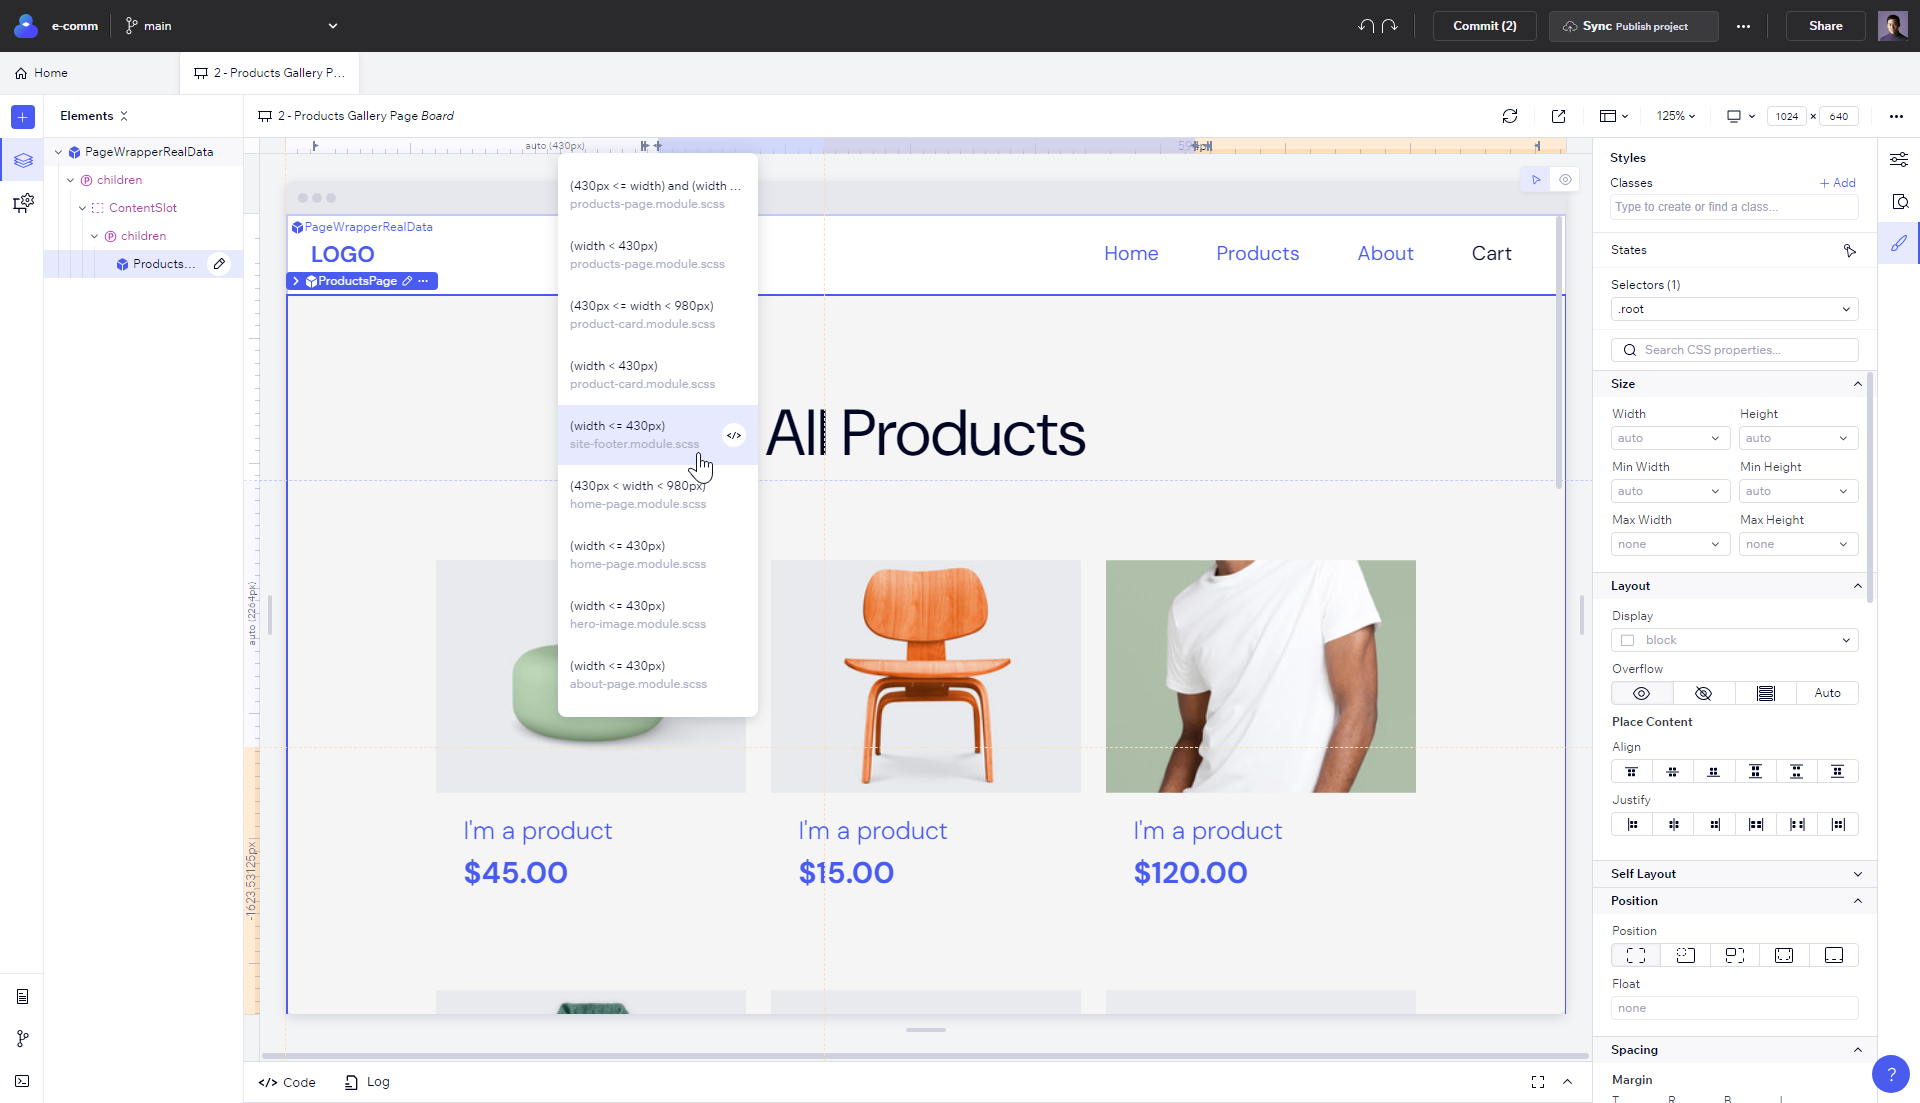Screen dimensions: 1920x1103
Task: Open the git branch icon in bottom-left sidebar
Action: [22, 1039]
